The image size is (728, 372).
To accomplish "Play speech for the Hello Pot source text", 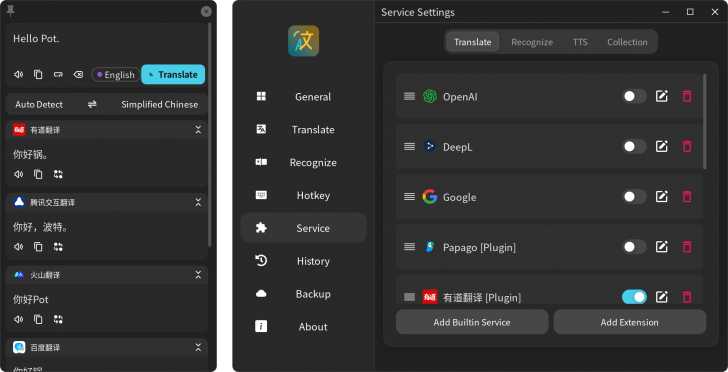I will click(x=19, y=74).
